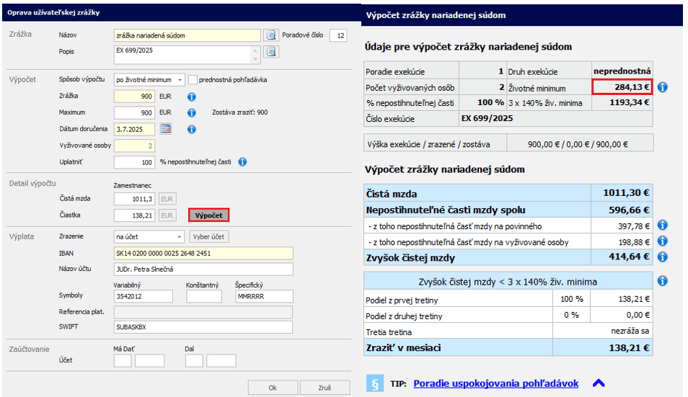
Task: Collapse the TIP section with chevron arrow
Action: tap(598, 383)
